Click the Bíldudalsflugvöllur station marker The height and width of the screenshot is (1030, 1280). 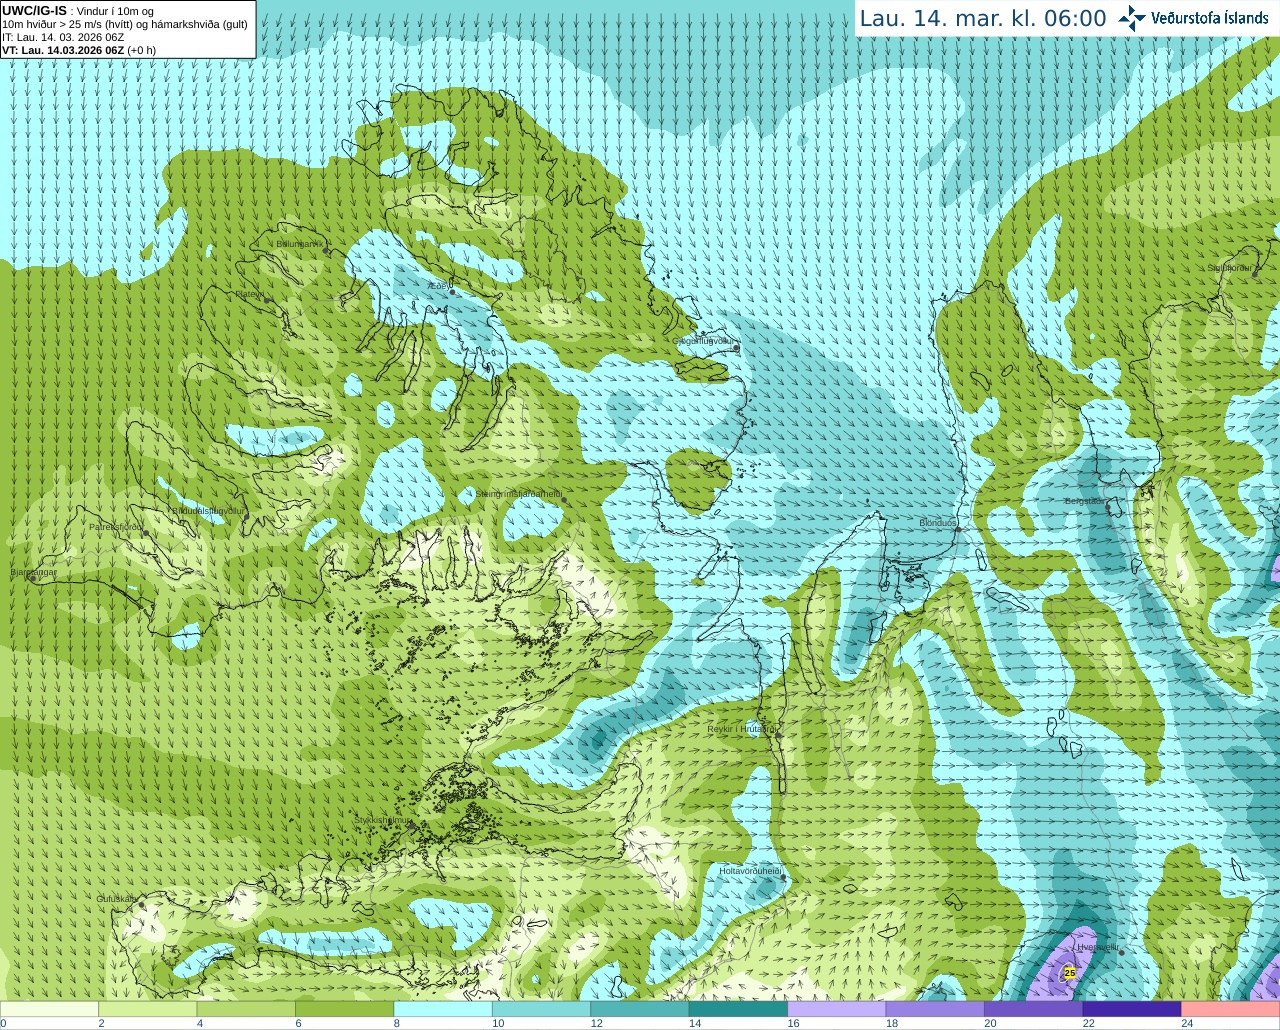pos(246,515)
